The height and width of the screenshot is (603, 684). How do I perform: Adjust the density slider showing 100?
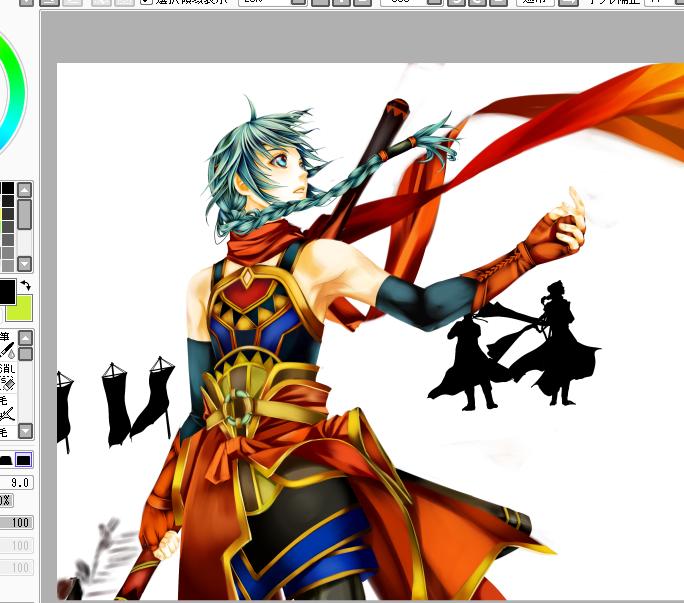point(17,522)
